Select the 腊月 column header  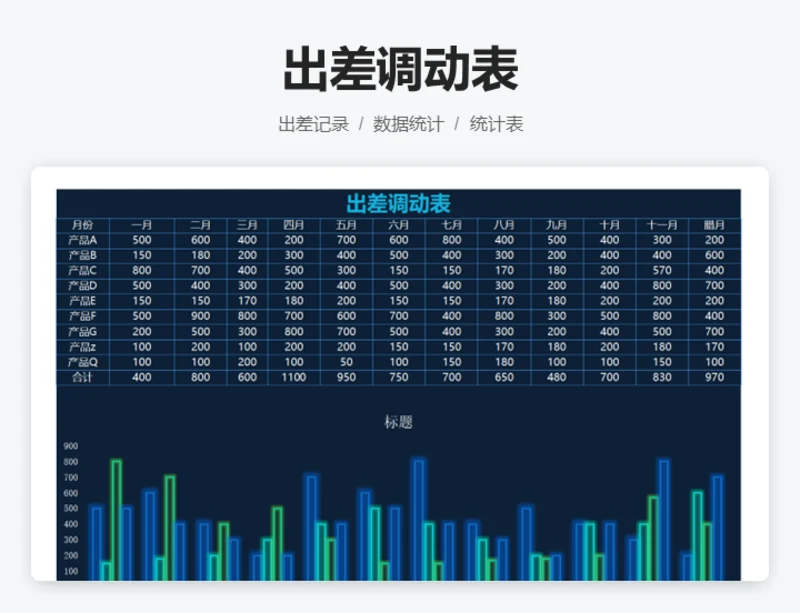[x=714, y=225]
